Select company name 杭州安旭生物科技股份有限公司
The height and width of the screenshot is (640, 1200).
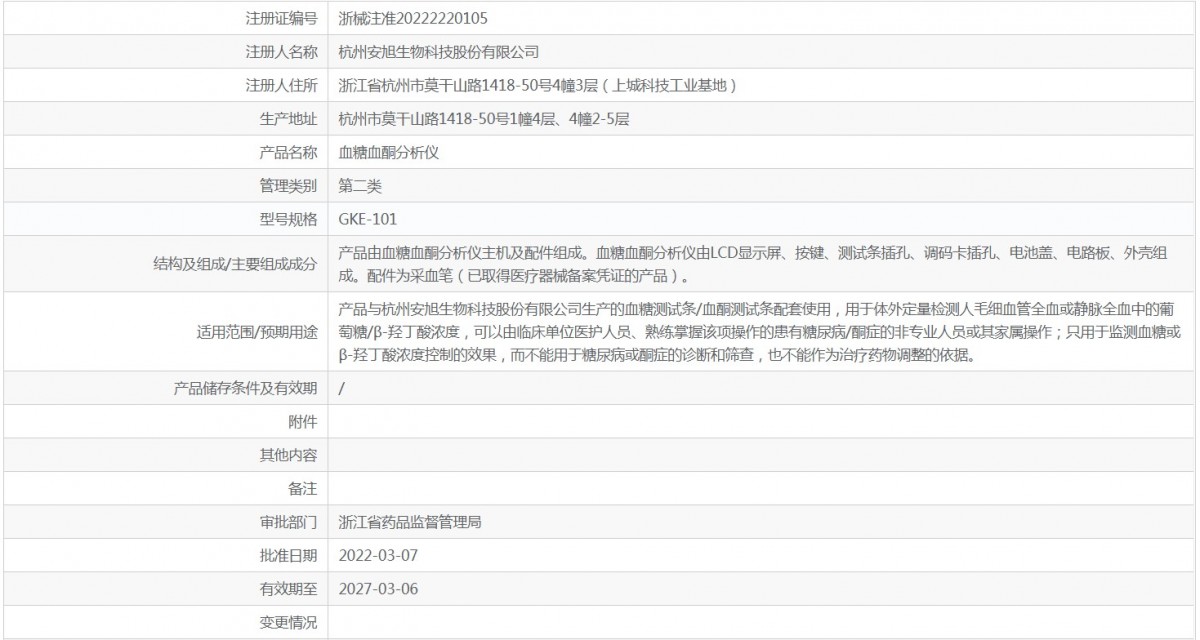pos(439,52)
